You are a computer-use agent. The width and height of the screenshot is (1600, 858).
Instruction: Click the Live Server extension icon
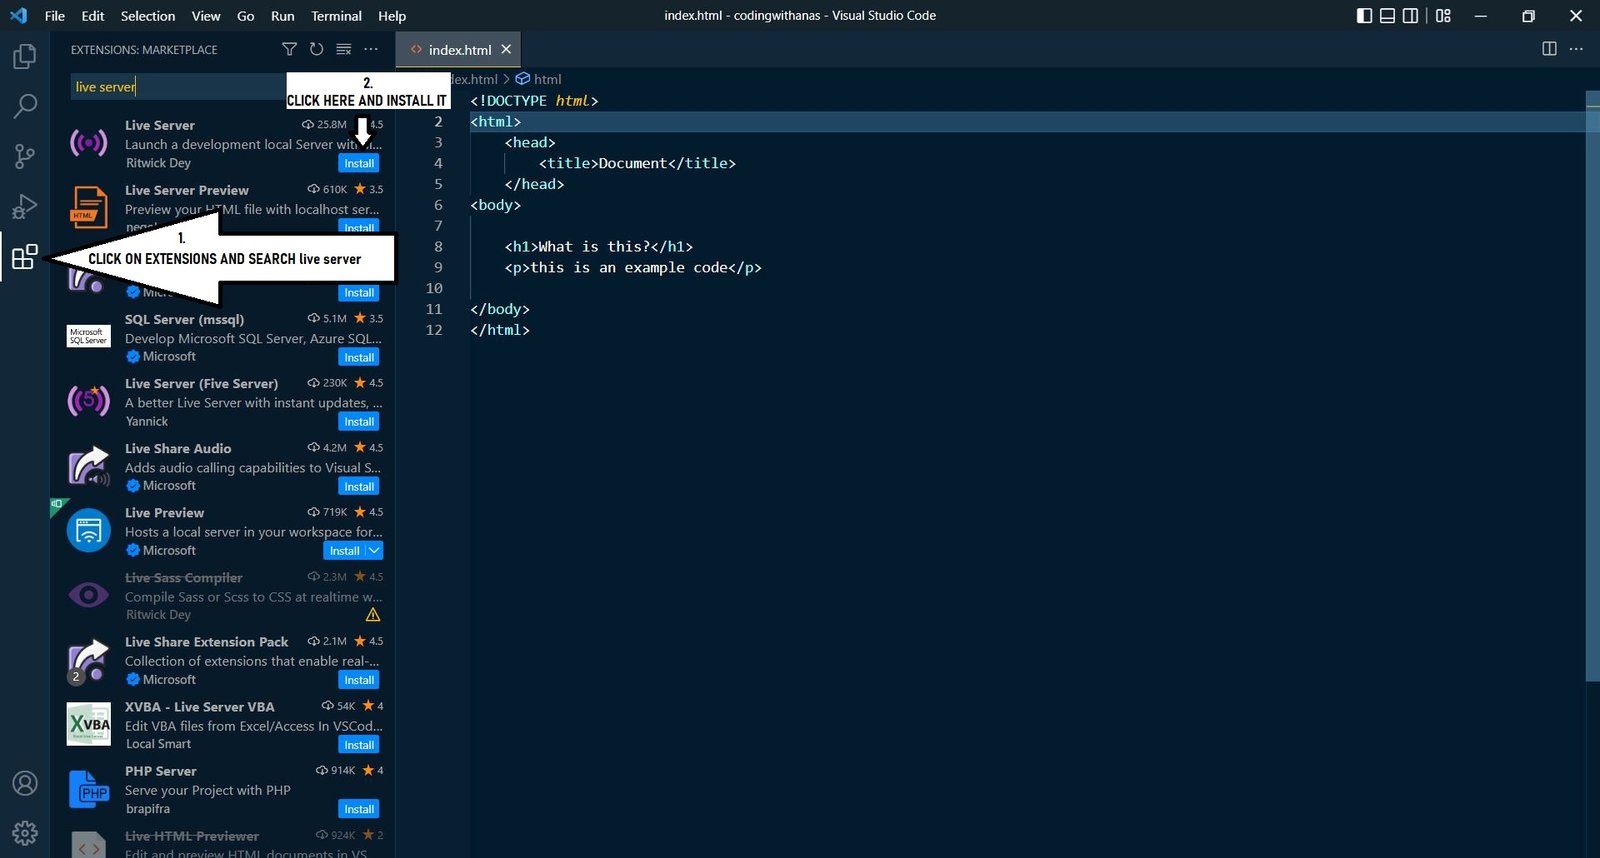click(x=88, y=143)
